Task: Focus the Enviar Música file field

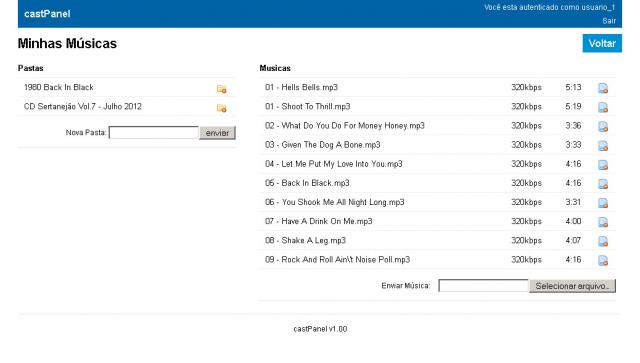Action: click(x=484, y=286)
